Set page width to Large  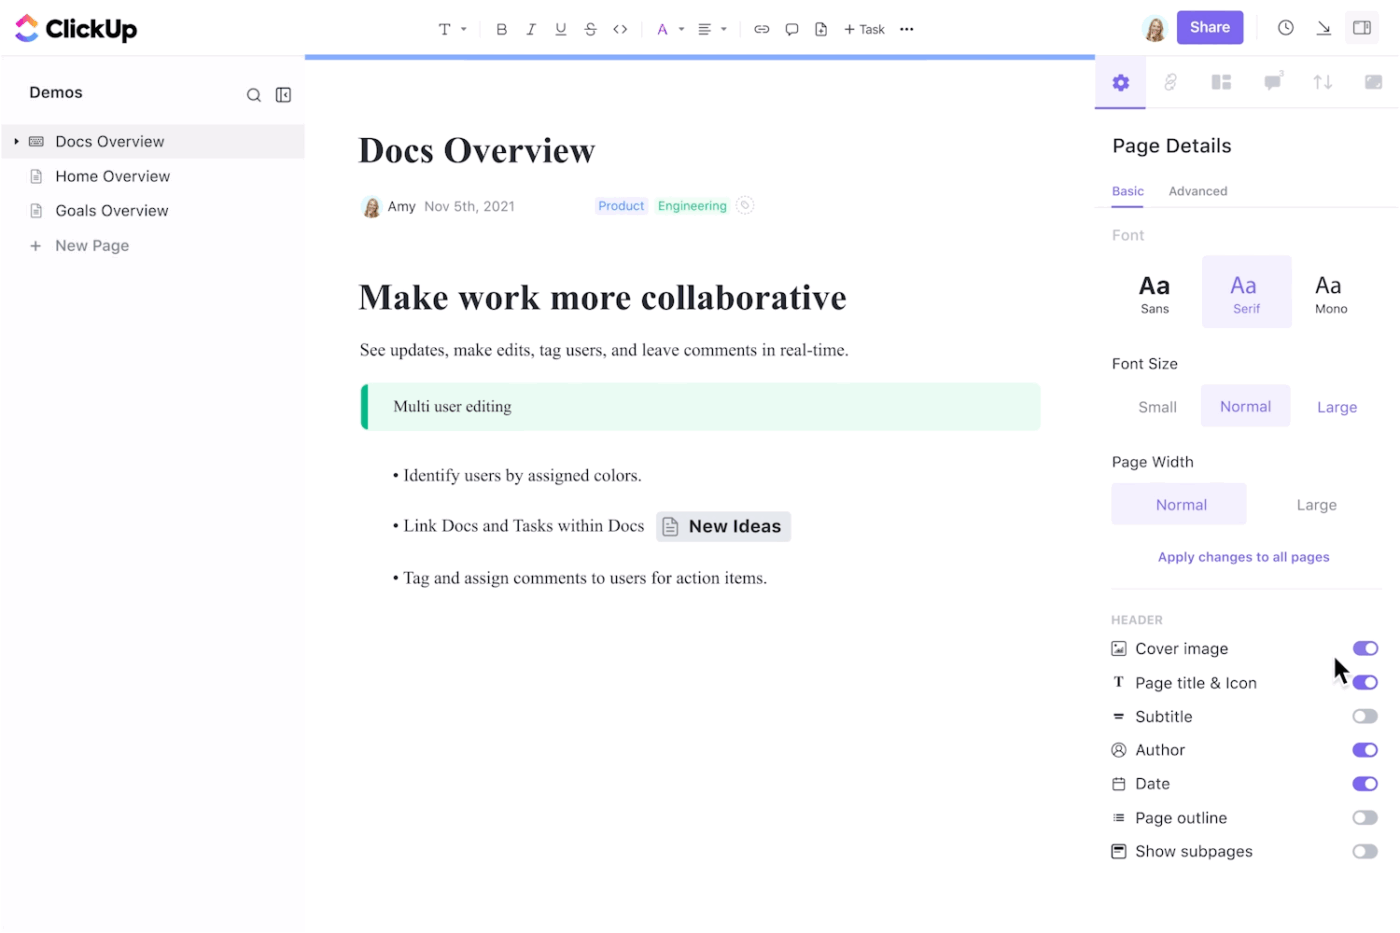click(1316, 505)
